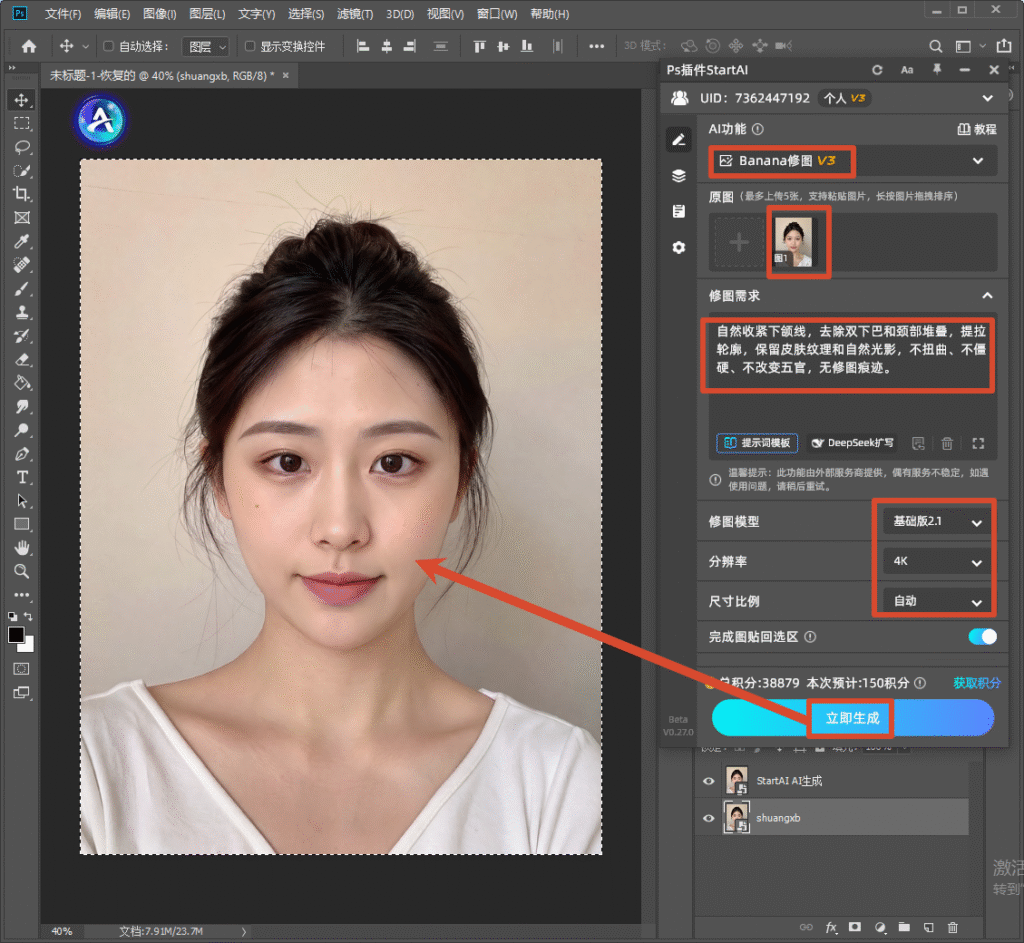Swap foreground and background colors
Screen dimensions: 1024x943
[x=28, y=616]
